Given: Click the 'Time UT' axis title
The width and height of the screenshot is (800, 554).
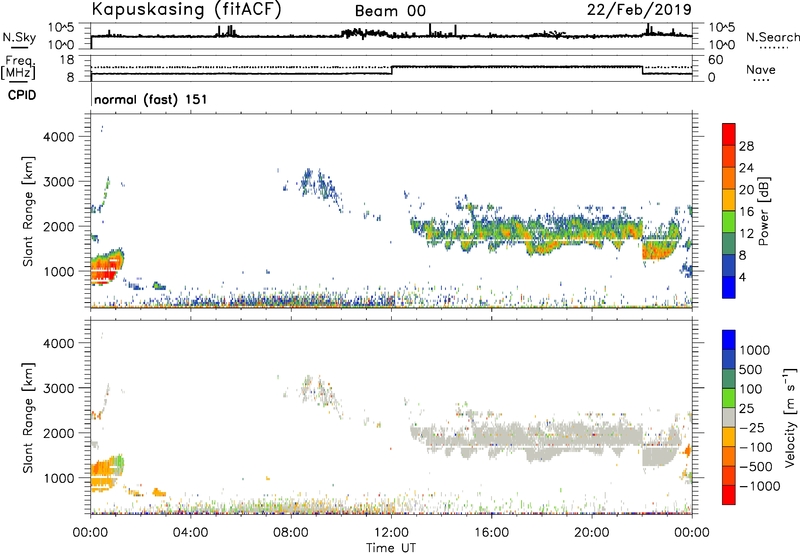Looking at the screenshot, I should pos(391,547).
